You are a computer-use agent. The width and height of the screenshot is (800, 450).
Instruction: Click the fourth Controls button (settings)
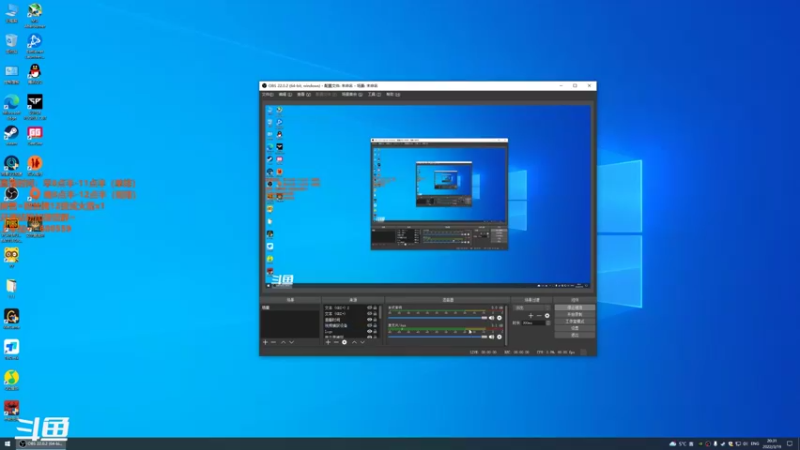pos(575,328)
